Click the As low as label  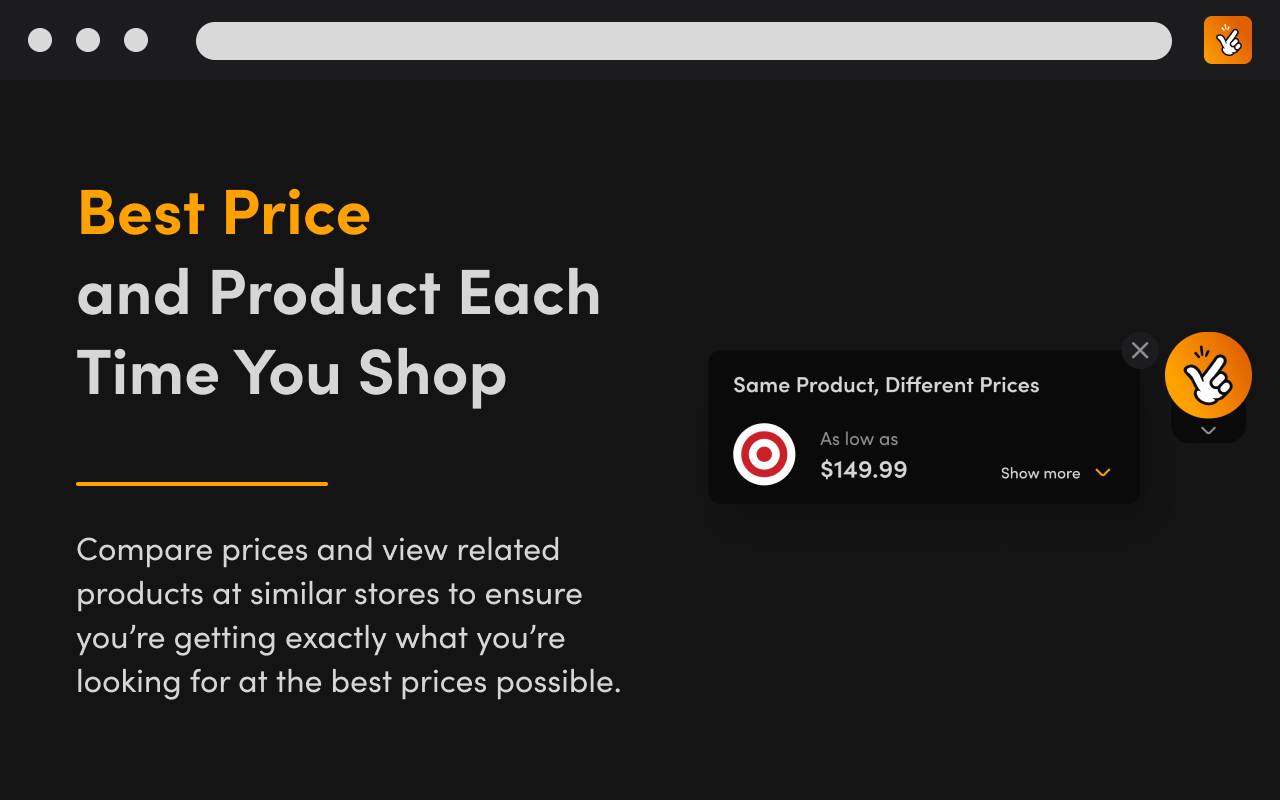click(x=858, y=439)
